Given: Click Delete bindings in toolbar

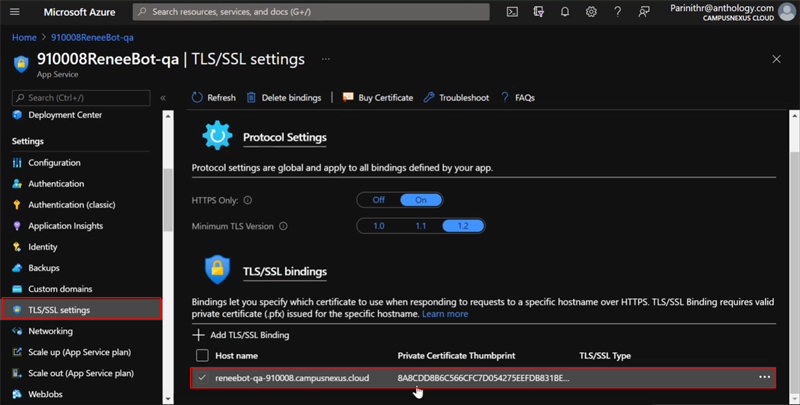Looking at the screenshot, I should coord(284,97).
